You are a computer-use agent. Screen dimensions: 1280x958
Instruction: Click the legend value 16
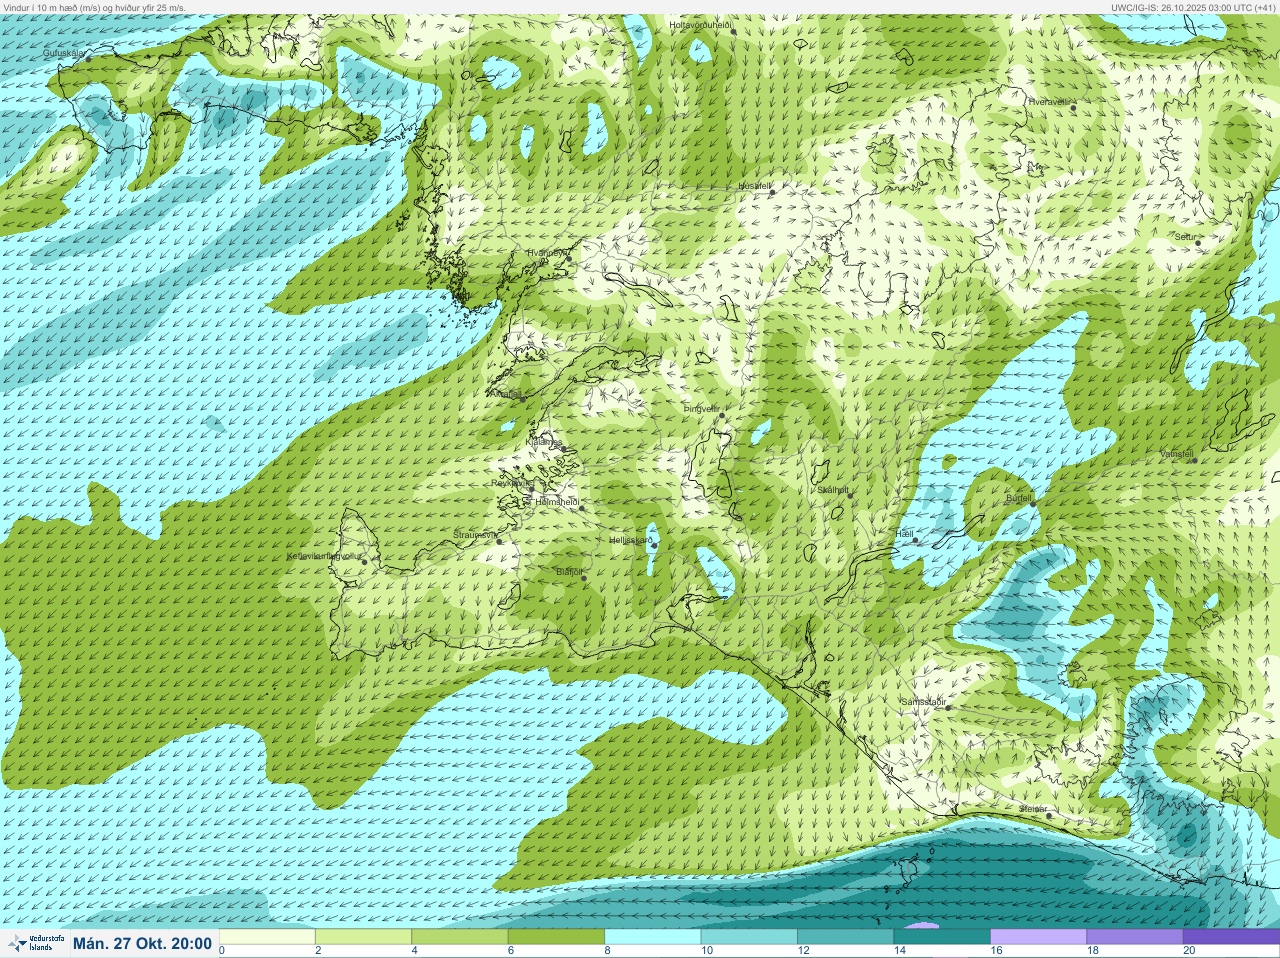coord(996,950)
